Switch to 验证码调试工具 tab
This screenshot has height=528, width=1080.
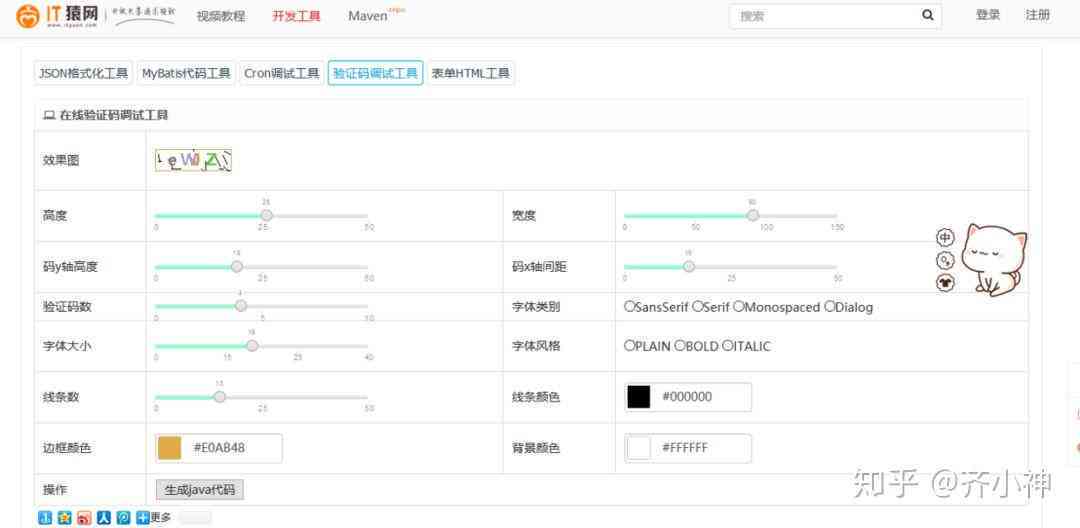point(375,73)
